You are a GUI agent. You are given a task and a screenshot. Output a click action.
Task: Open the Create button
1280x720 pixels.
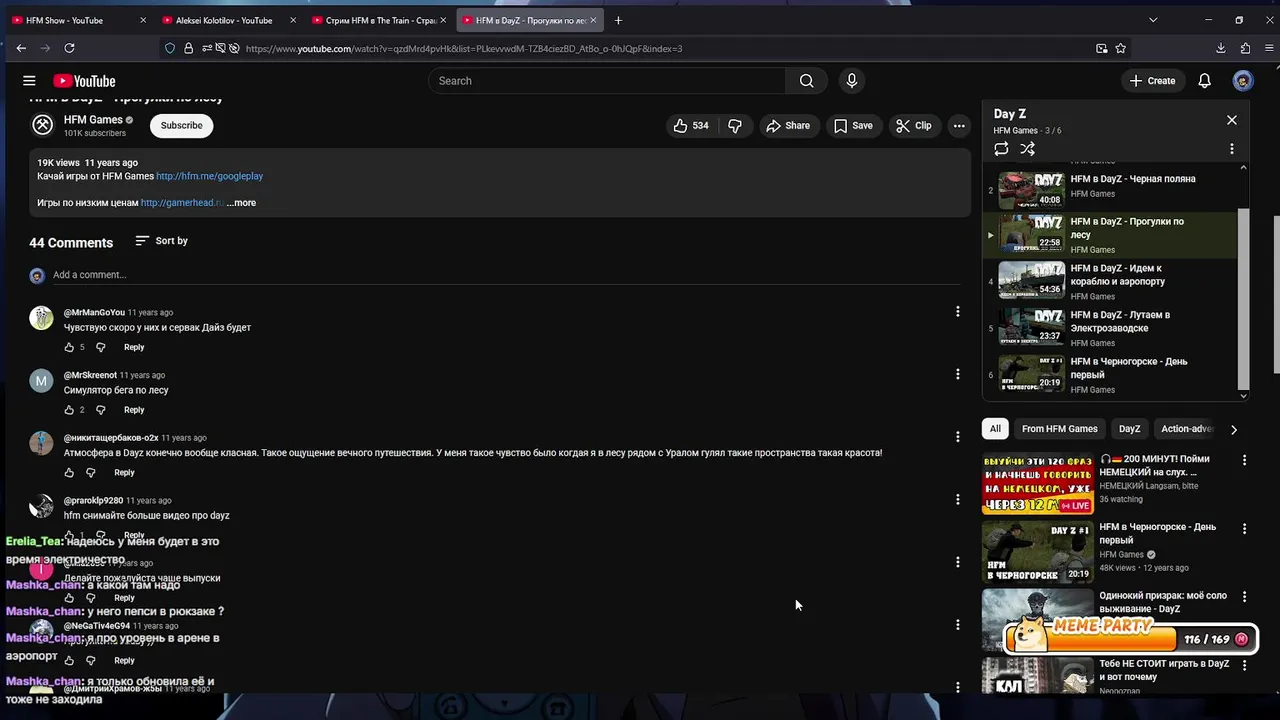point(1152,81)
